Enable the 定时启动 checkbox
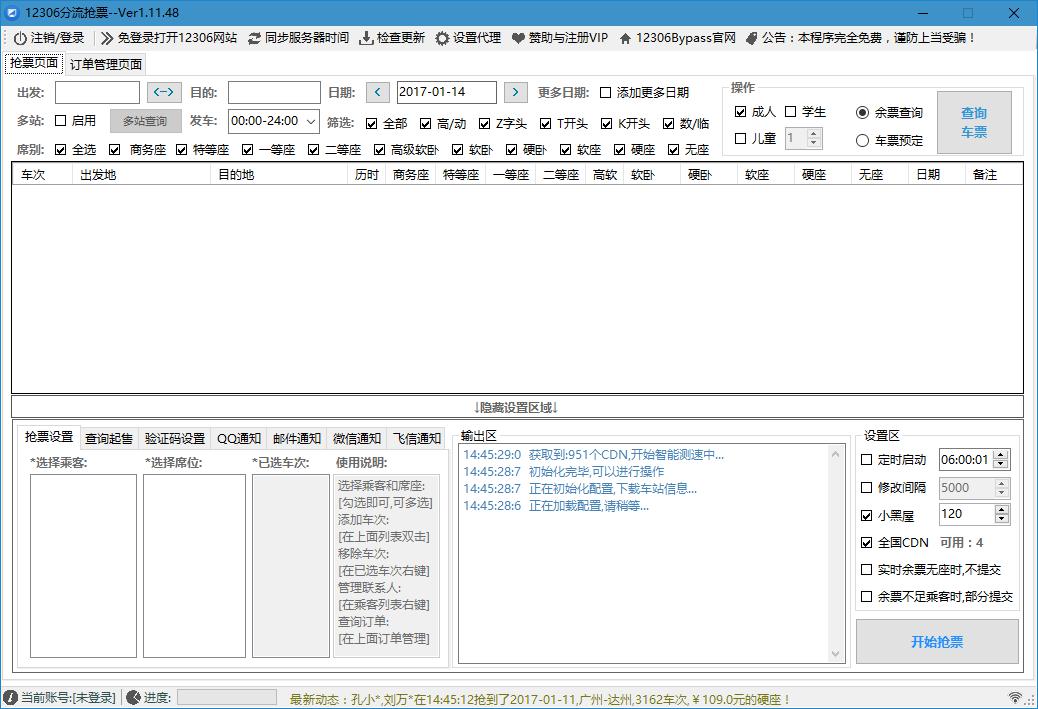Image resolution: width=1038 pixels, height=709 pixels. pyautogui.click(x=866, y=459)
